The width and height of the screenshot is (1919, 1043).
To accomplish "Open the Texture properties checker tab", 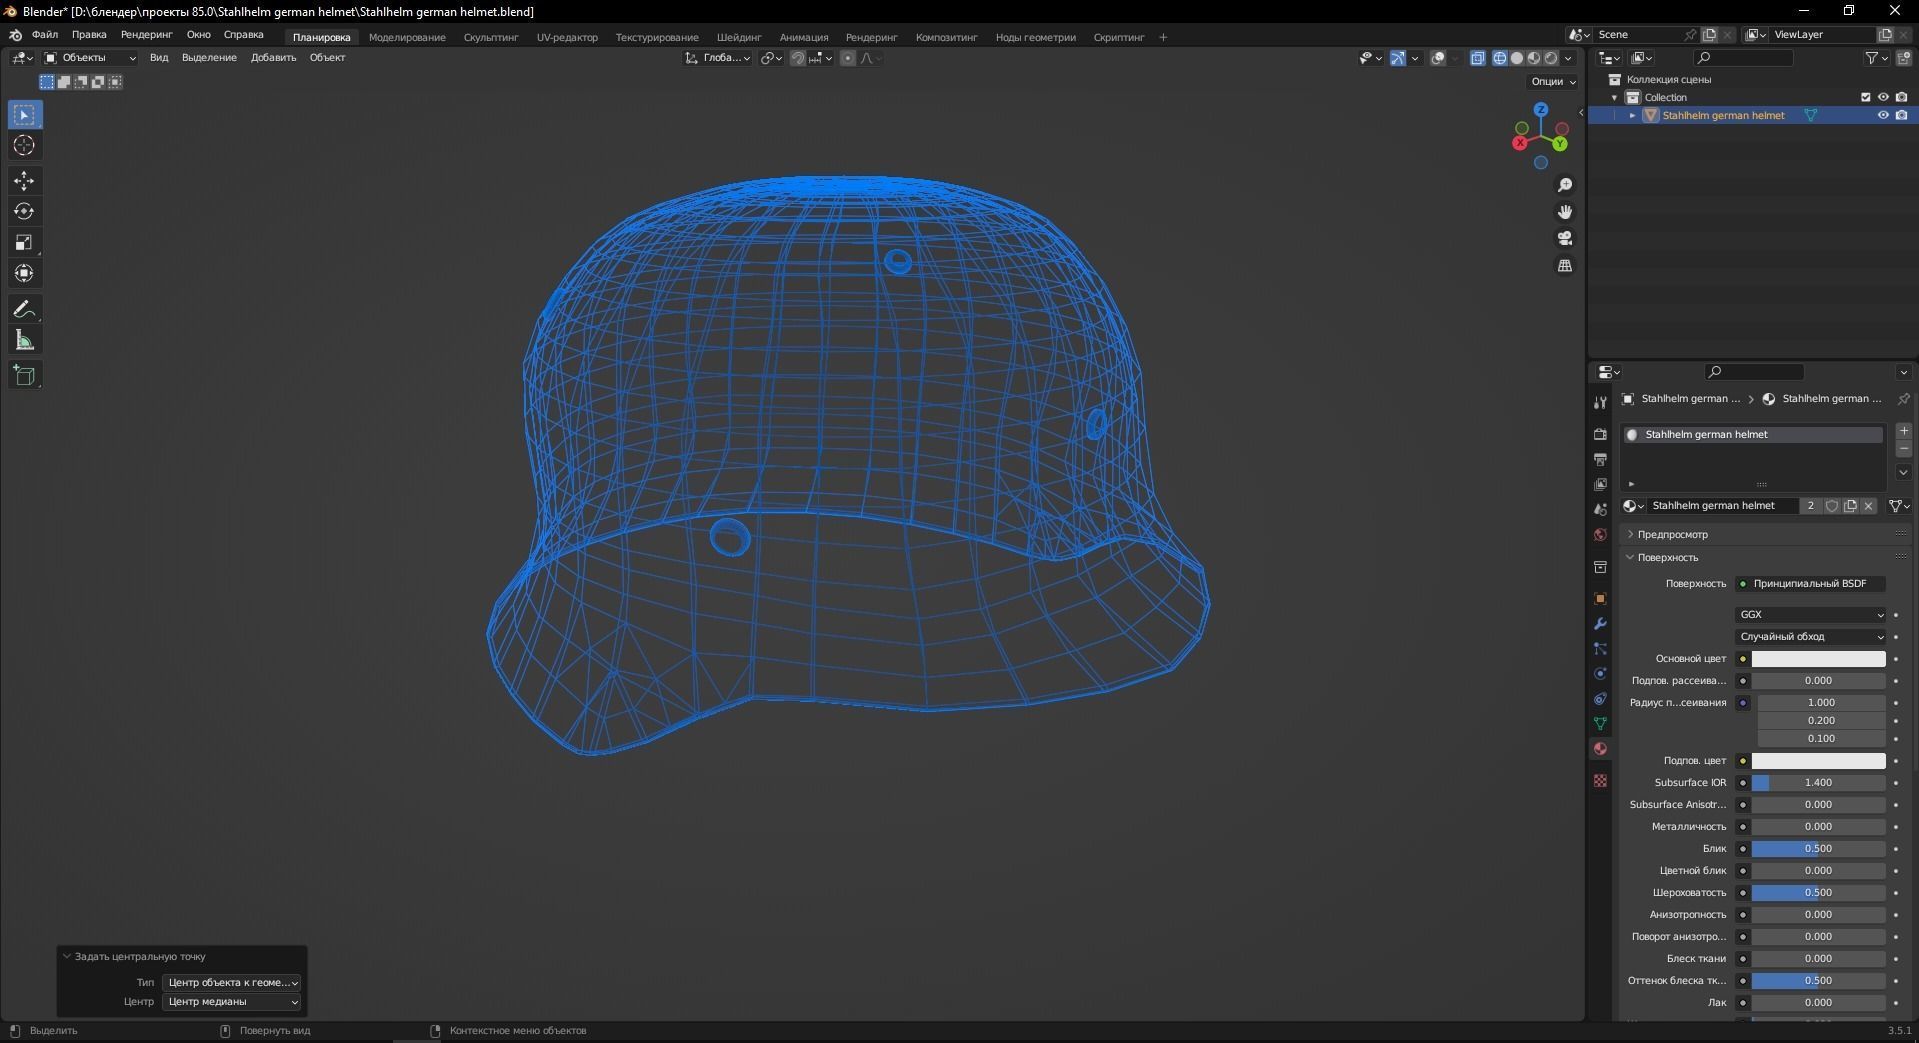I will (x=1600, y=780).
